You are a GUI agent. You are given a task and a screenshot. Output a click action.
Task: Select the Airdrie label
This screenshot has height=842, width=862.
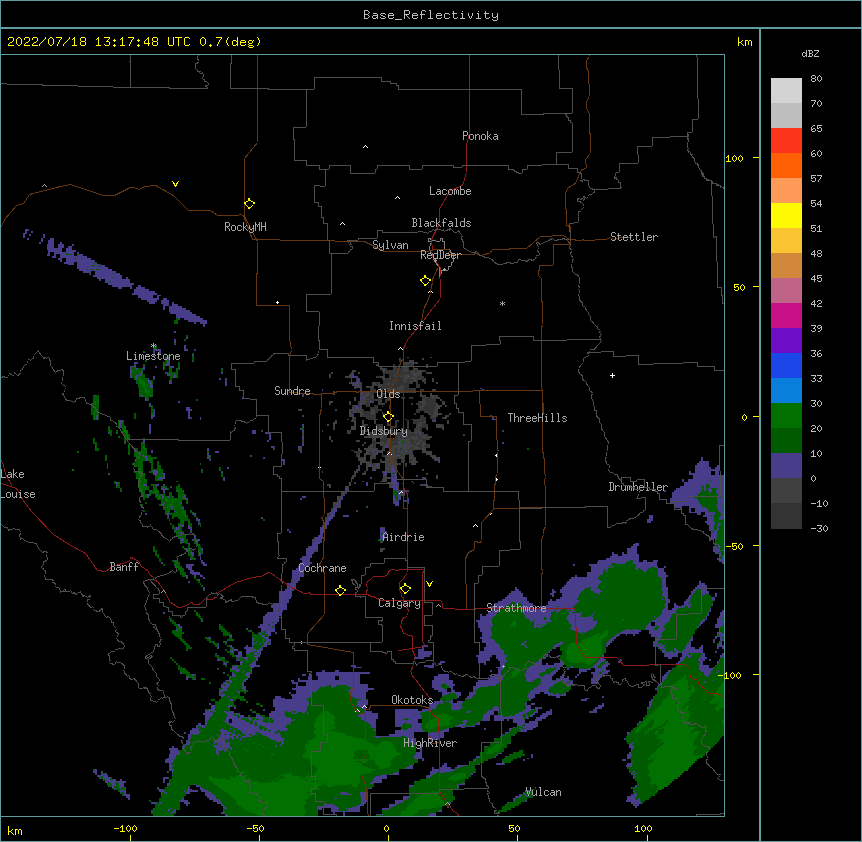[x=403, y=537]
